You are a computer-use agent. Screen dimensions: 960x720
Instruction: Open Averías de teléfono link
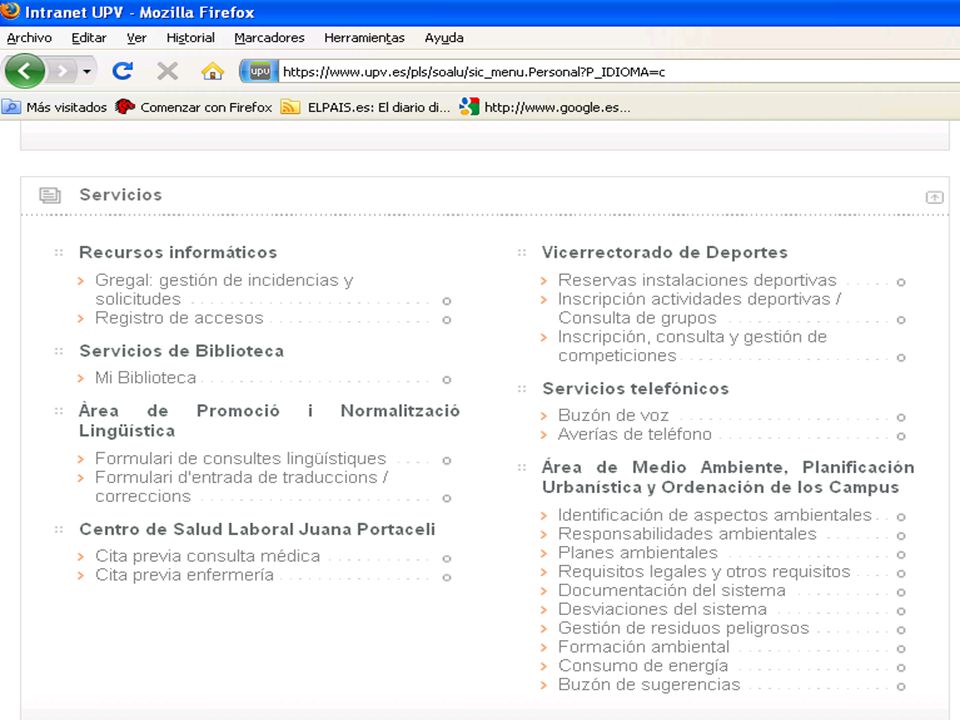click(634, 434)
